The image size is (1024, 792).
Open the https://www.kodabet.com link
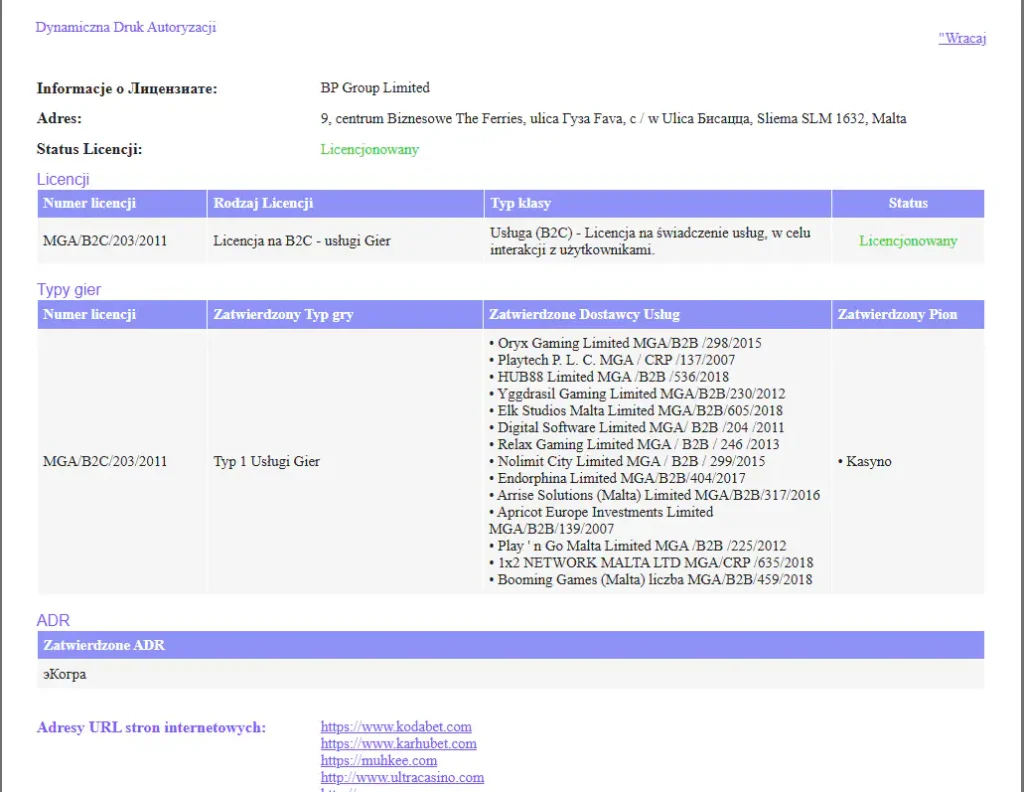[396, 727]
